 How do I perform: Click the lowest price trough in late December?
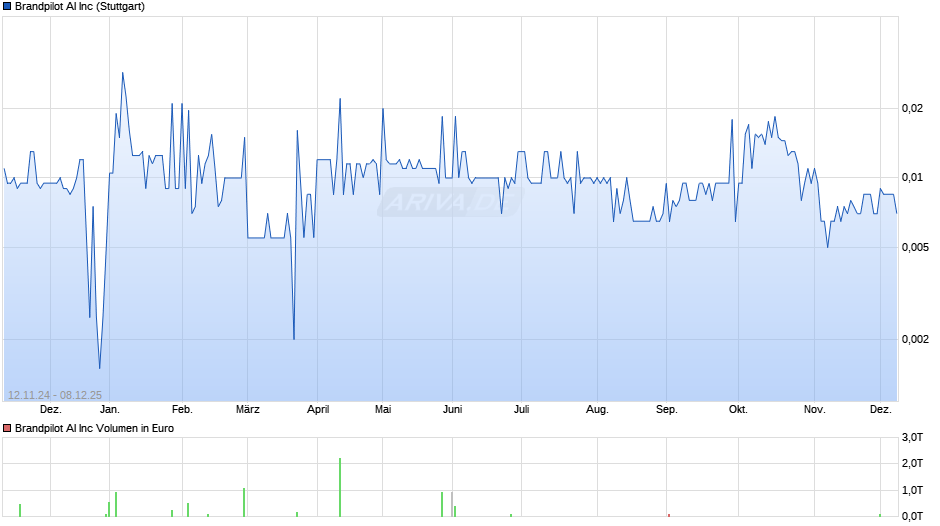pyautogui.click(x=100, y=368)
